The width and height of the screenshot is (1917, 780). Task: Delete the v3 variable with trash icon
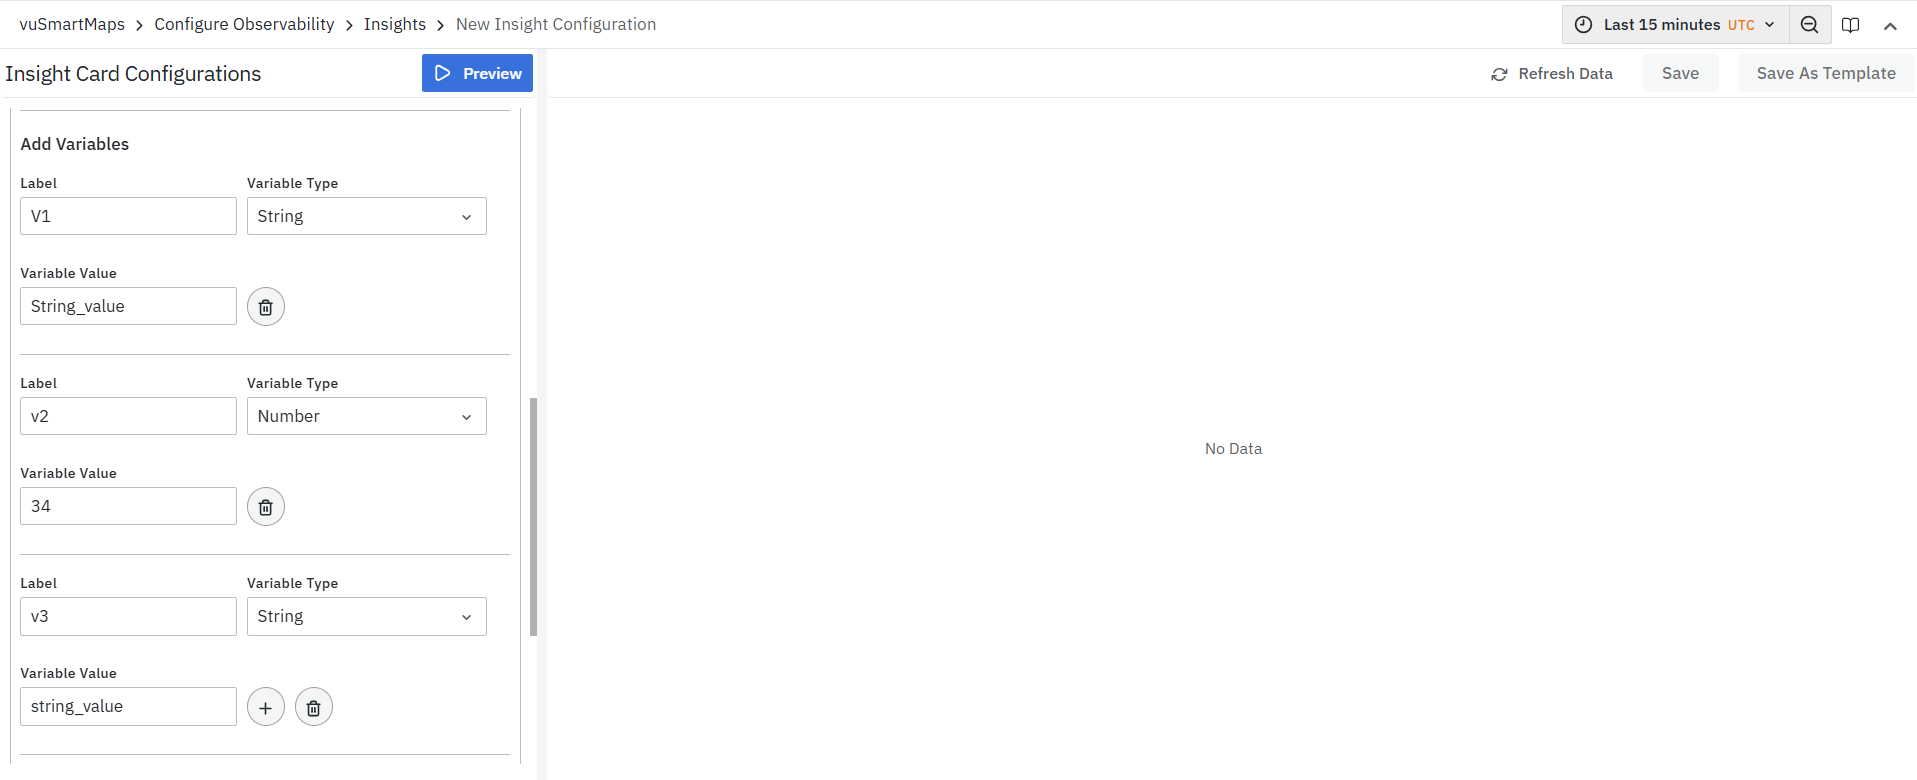click(313, 707)
